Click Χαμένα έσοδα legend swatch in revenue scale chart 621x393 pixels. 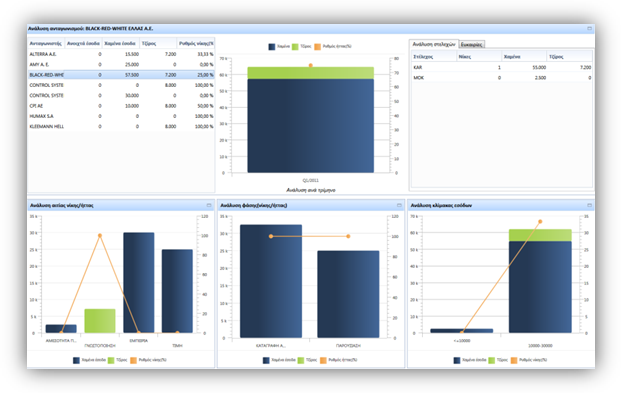pos(457,360)
